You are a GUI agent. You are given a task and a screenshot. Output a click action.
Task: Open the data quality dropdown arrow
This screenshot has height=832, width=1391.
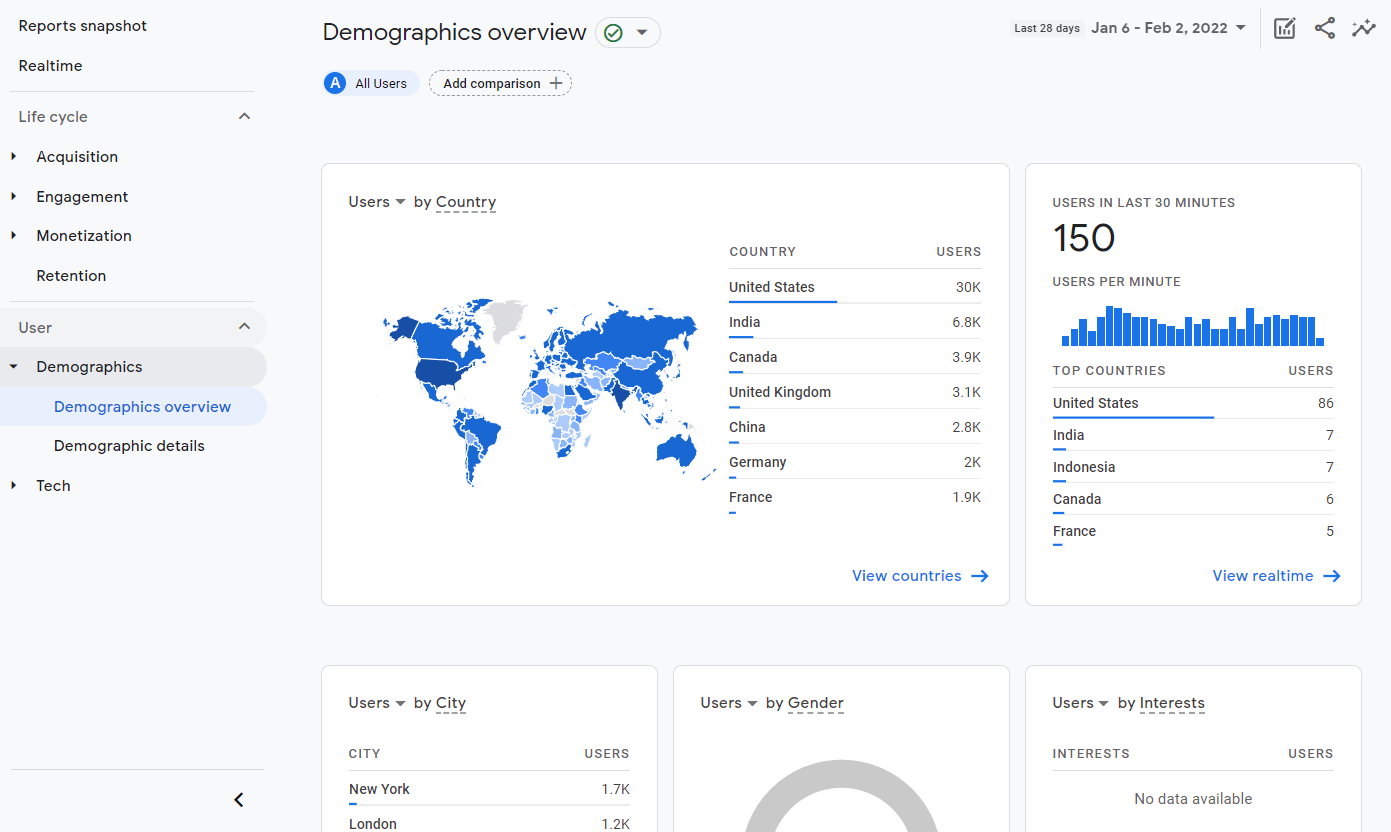(x=640, y=32)
